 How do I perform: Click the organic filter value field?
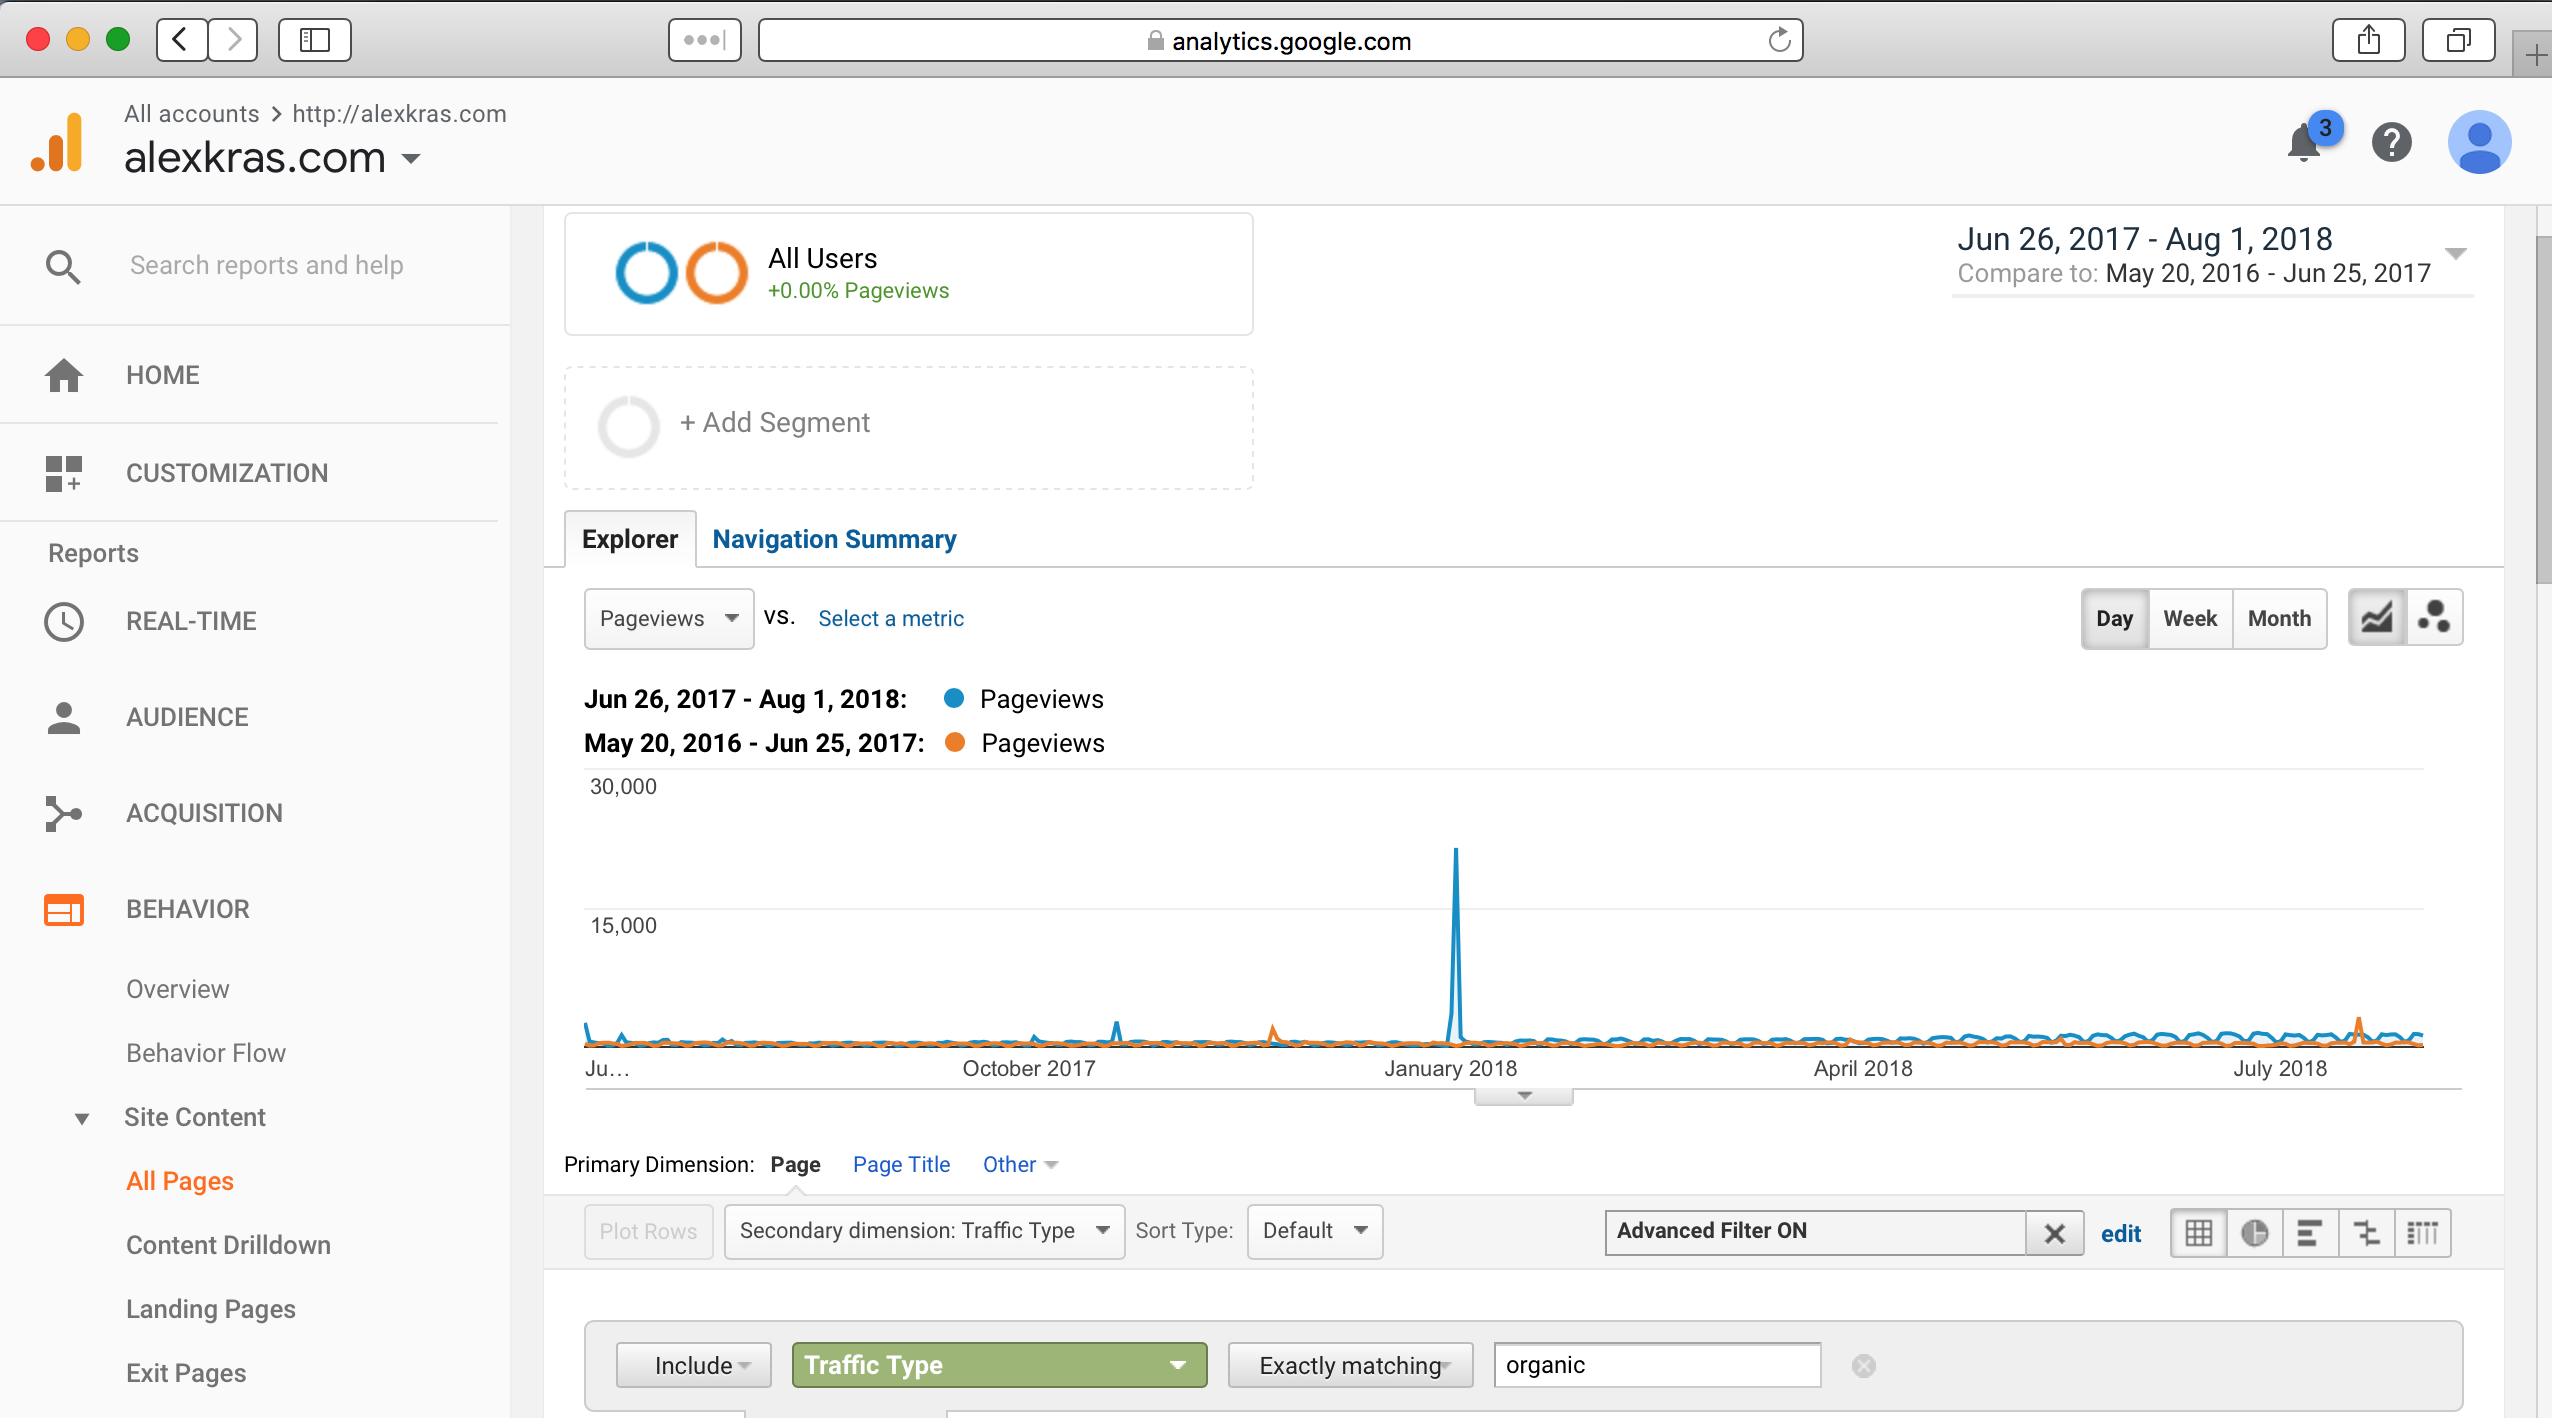pyautogui.click(x=1656, y=1365)
